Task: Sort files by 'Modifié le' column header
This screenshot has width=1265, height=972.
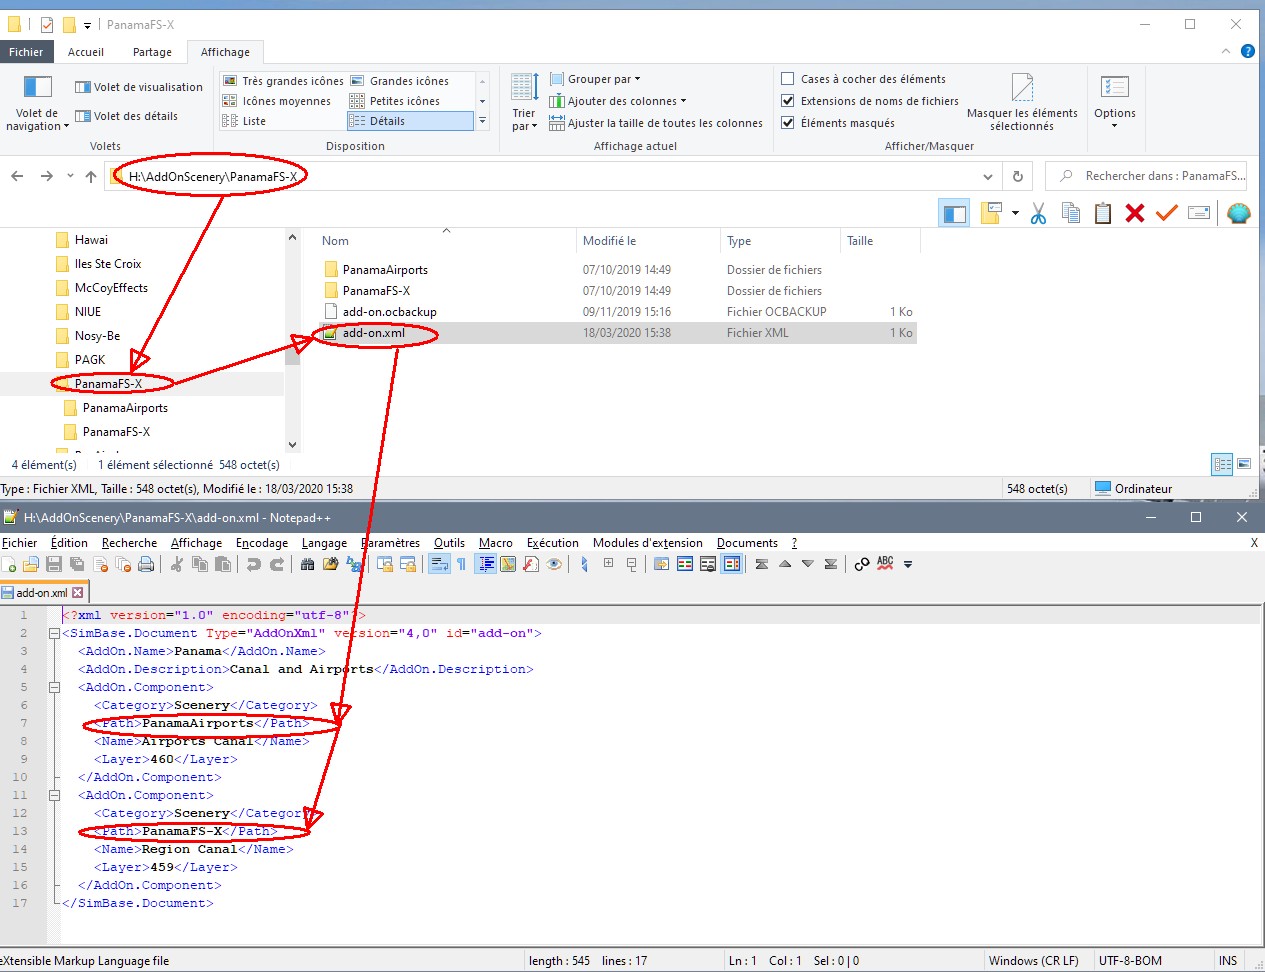Action: [609, 241]
